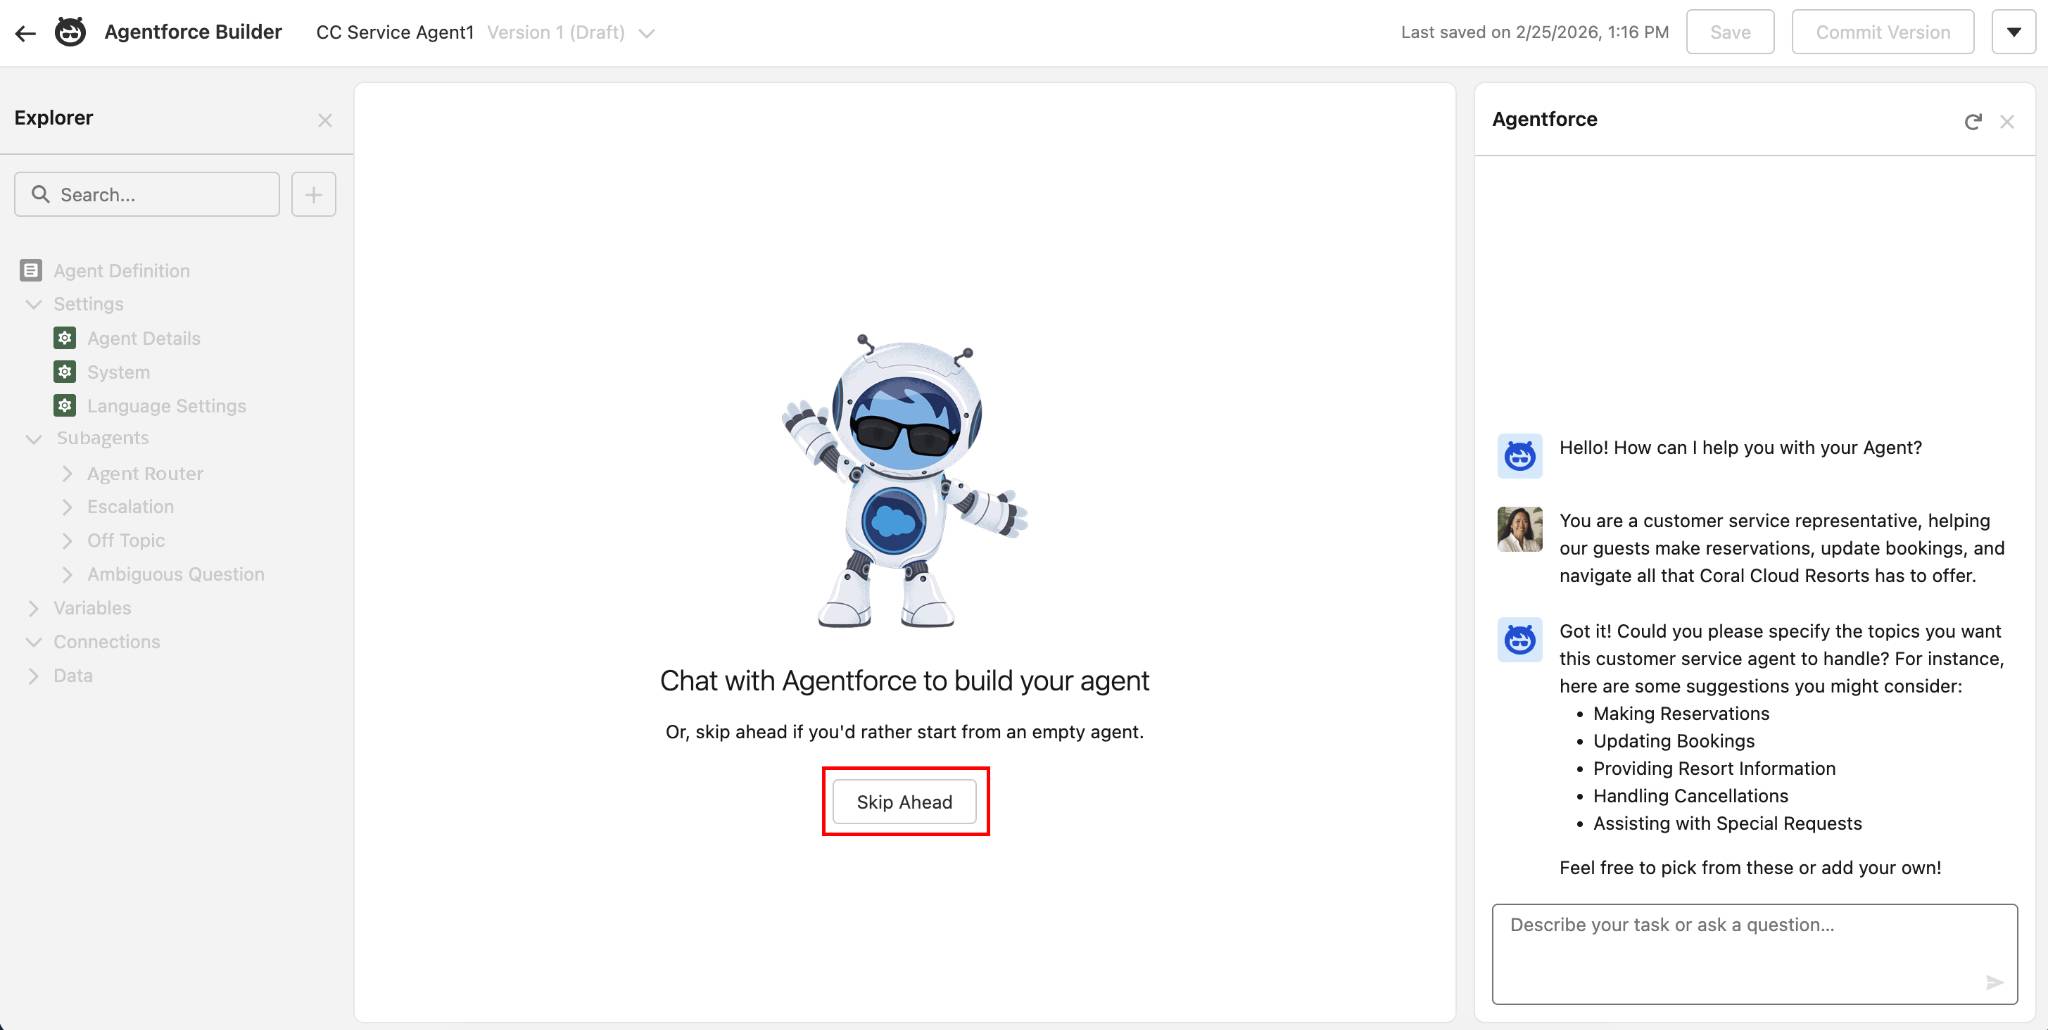Click 'CC Service Agent1' agent name
Viewport: 2048px width, 1030px height.
pyautogui.click(x=395, y=33)
